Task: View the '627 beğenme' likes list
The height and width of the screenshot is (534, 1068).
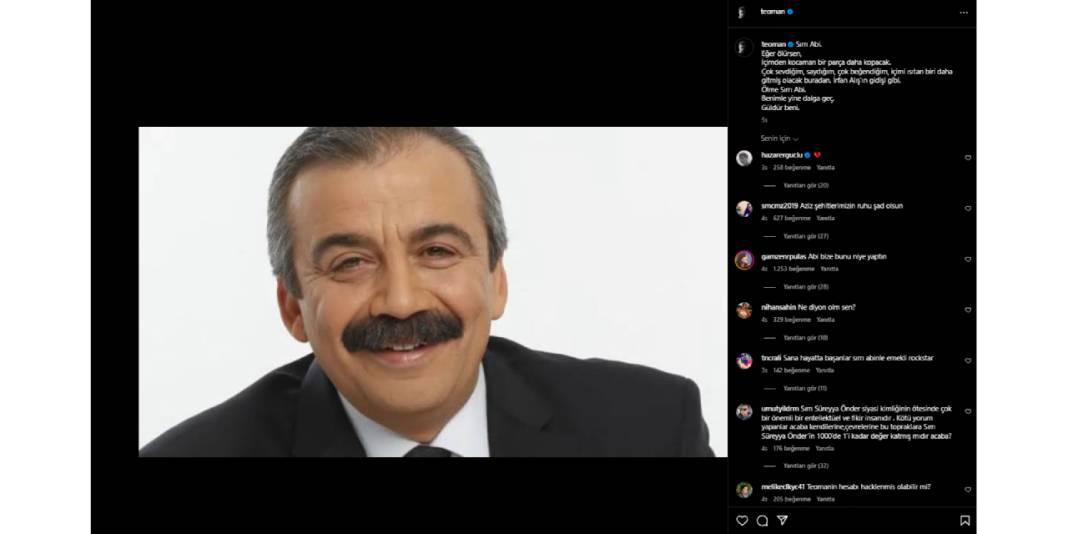Action: [x=791, y=218]
